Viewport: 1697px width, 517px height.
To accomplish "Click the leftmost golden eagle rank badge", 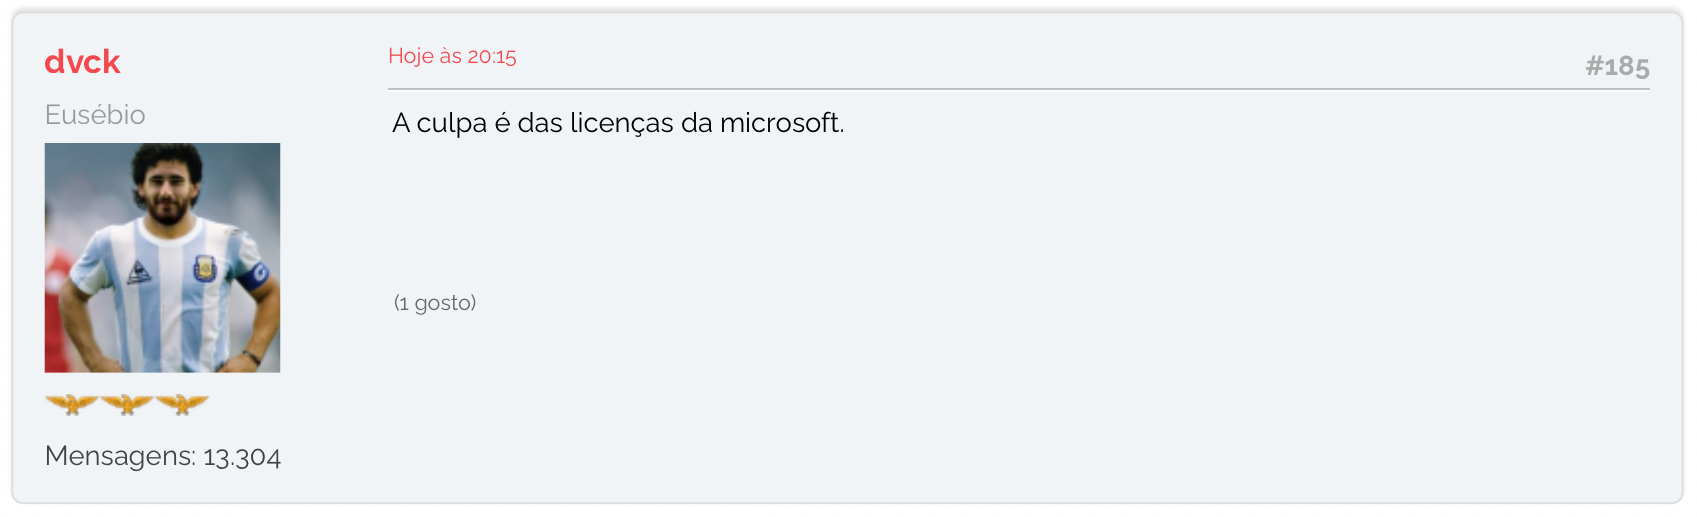I will 72,404.
